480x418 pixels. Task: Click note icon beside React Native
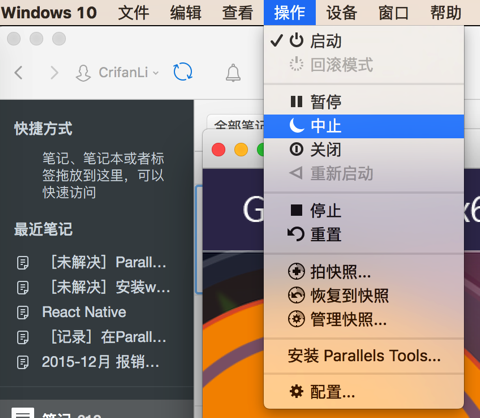coord(22,313)
